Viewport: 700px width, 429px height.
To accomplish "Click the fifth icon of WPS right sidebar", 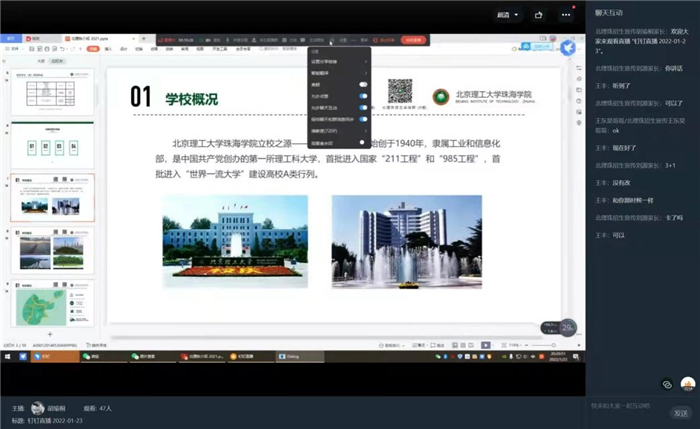I will click(x=579, y=112).
